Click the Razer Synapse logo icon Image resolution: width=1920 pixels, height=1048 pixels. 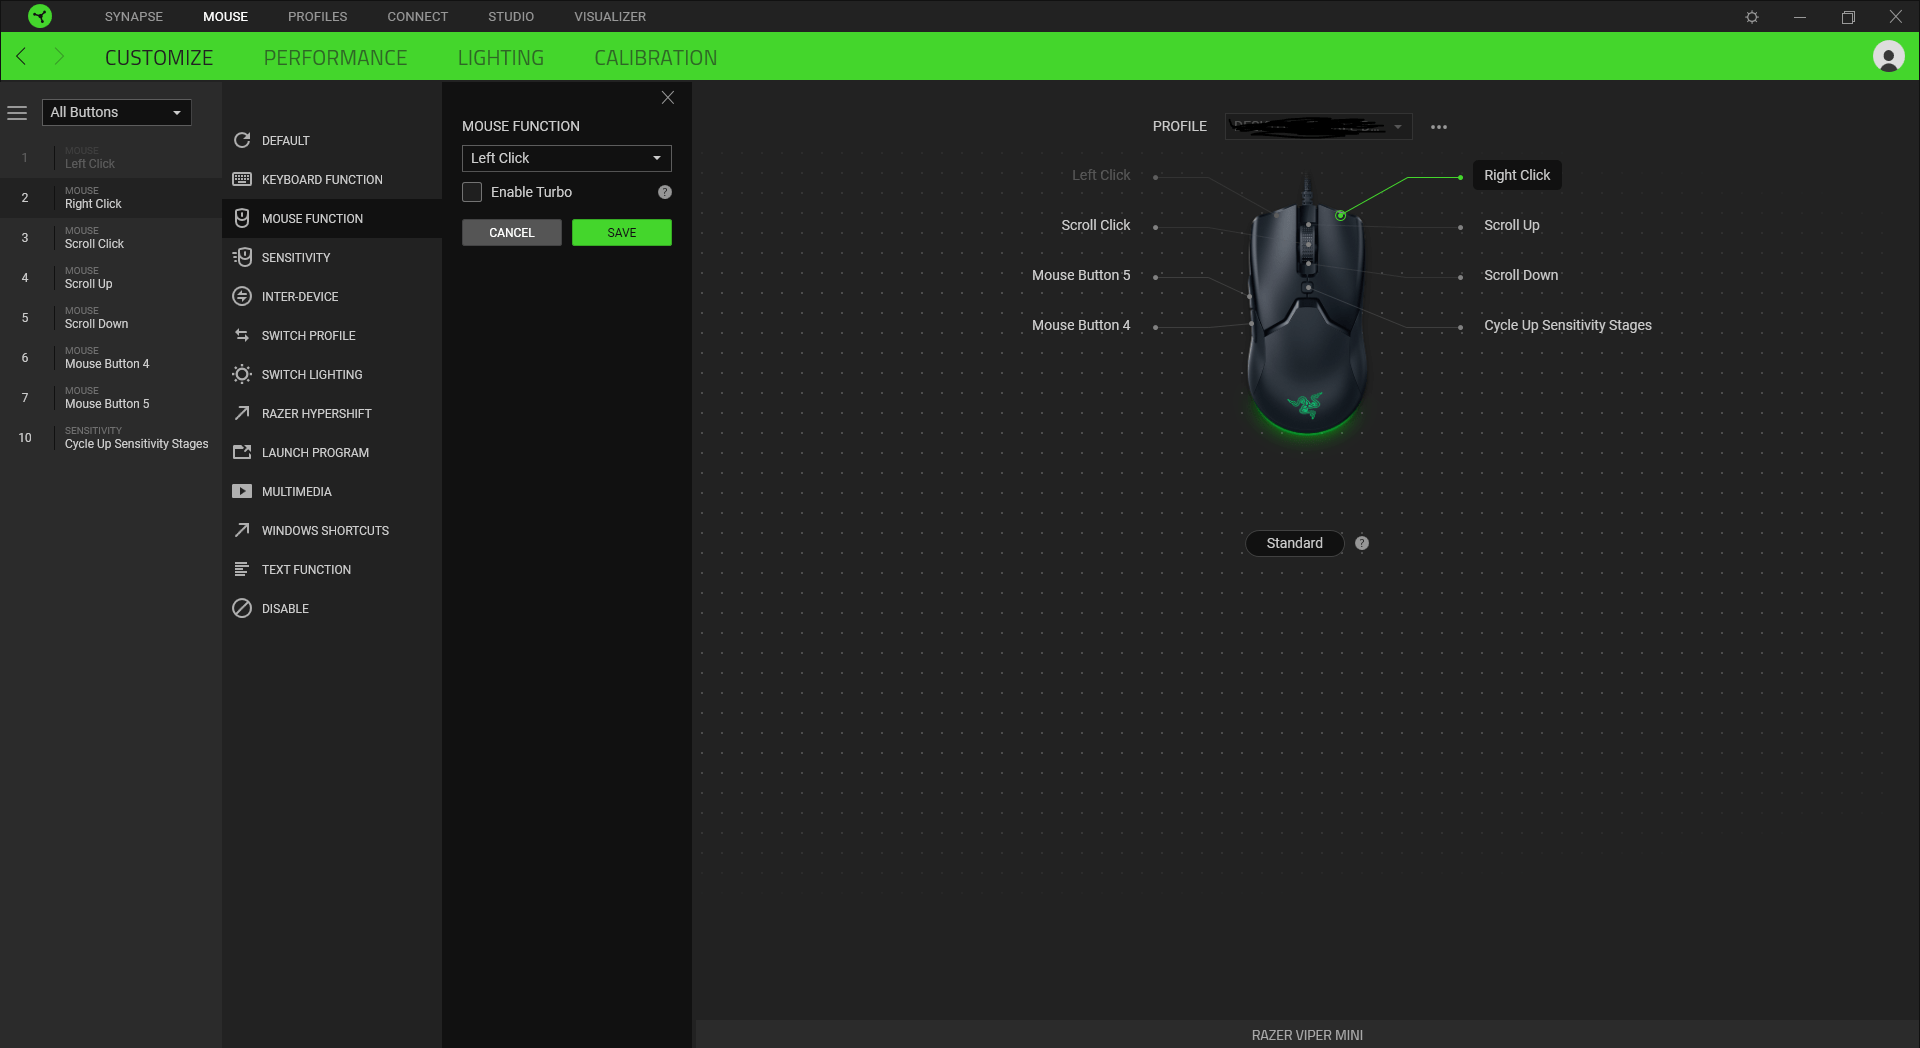[x=40, y=16]
